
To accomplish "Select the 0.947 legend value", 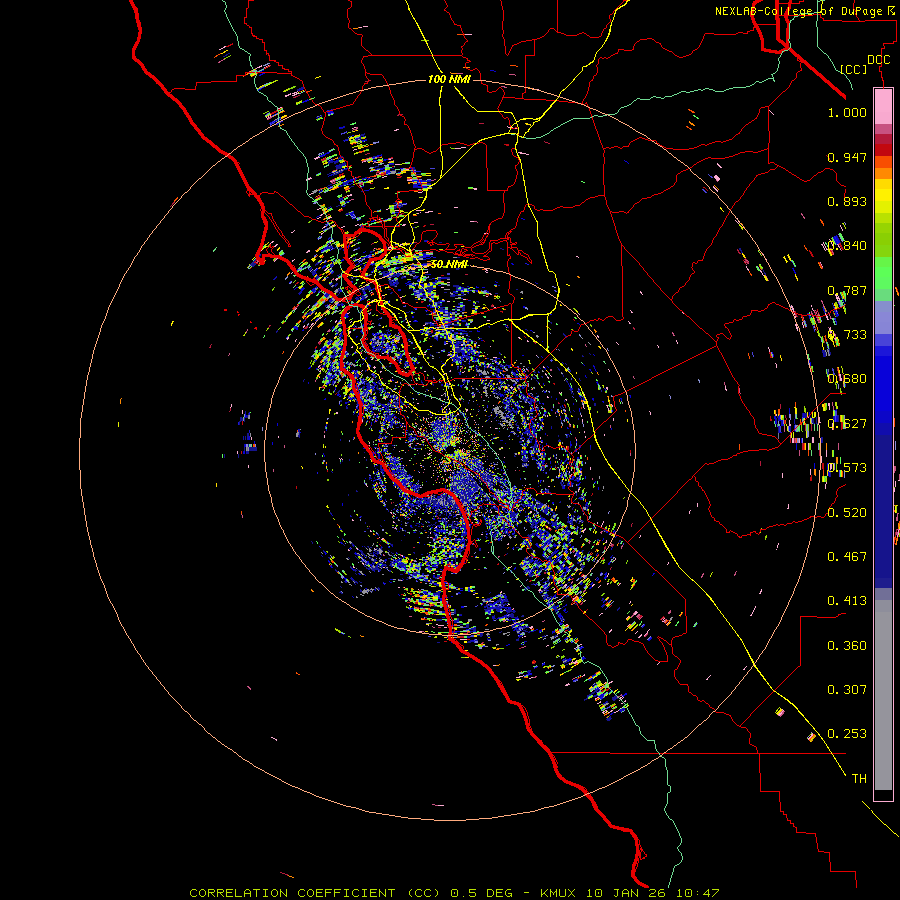I will pyautogui.click(x=847, y=157).
